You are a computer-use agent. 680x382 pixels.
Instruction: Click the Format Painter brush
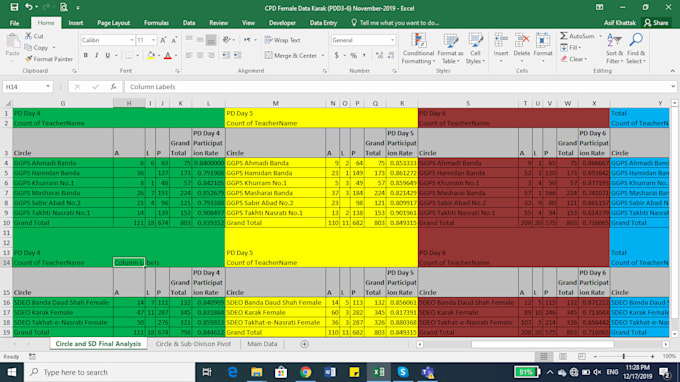pos(29,59)
